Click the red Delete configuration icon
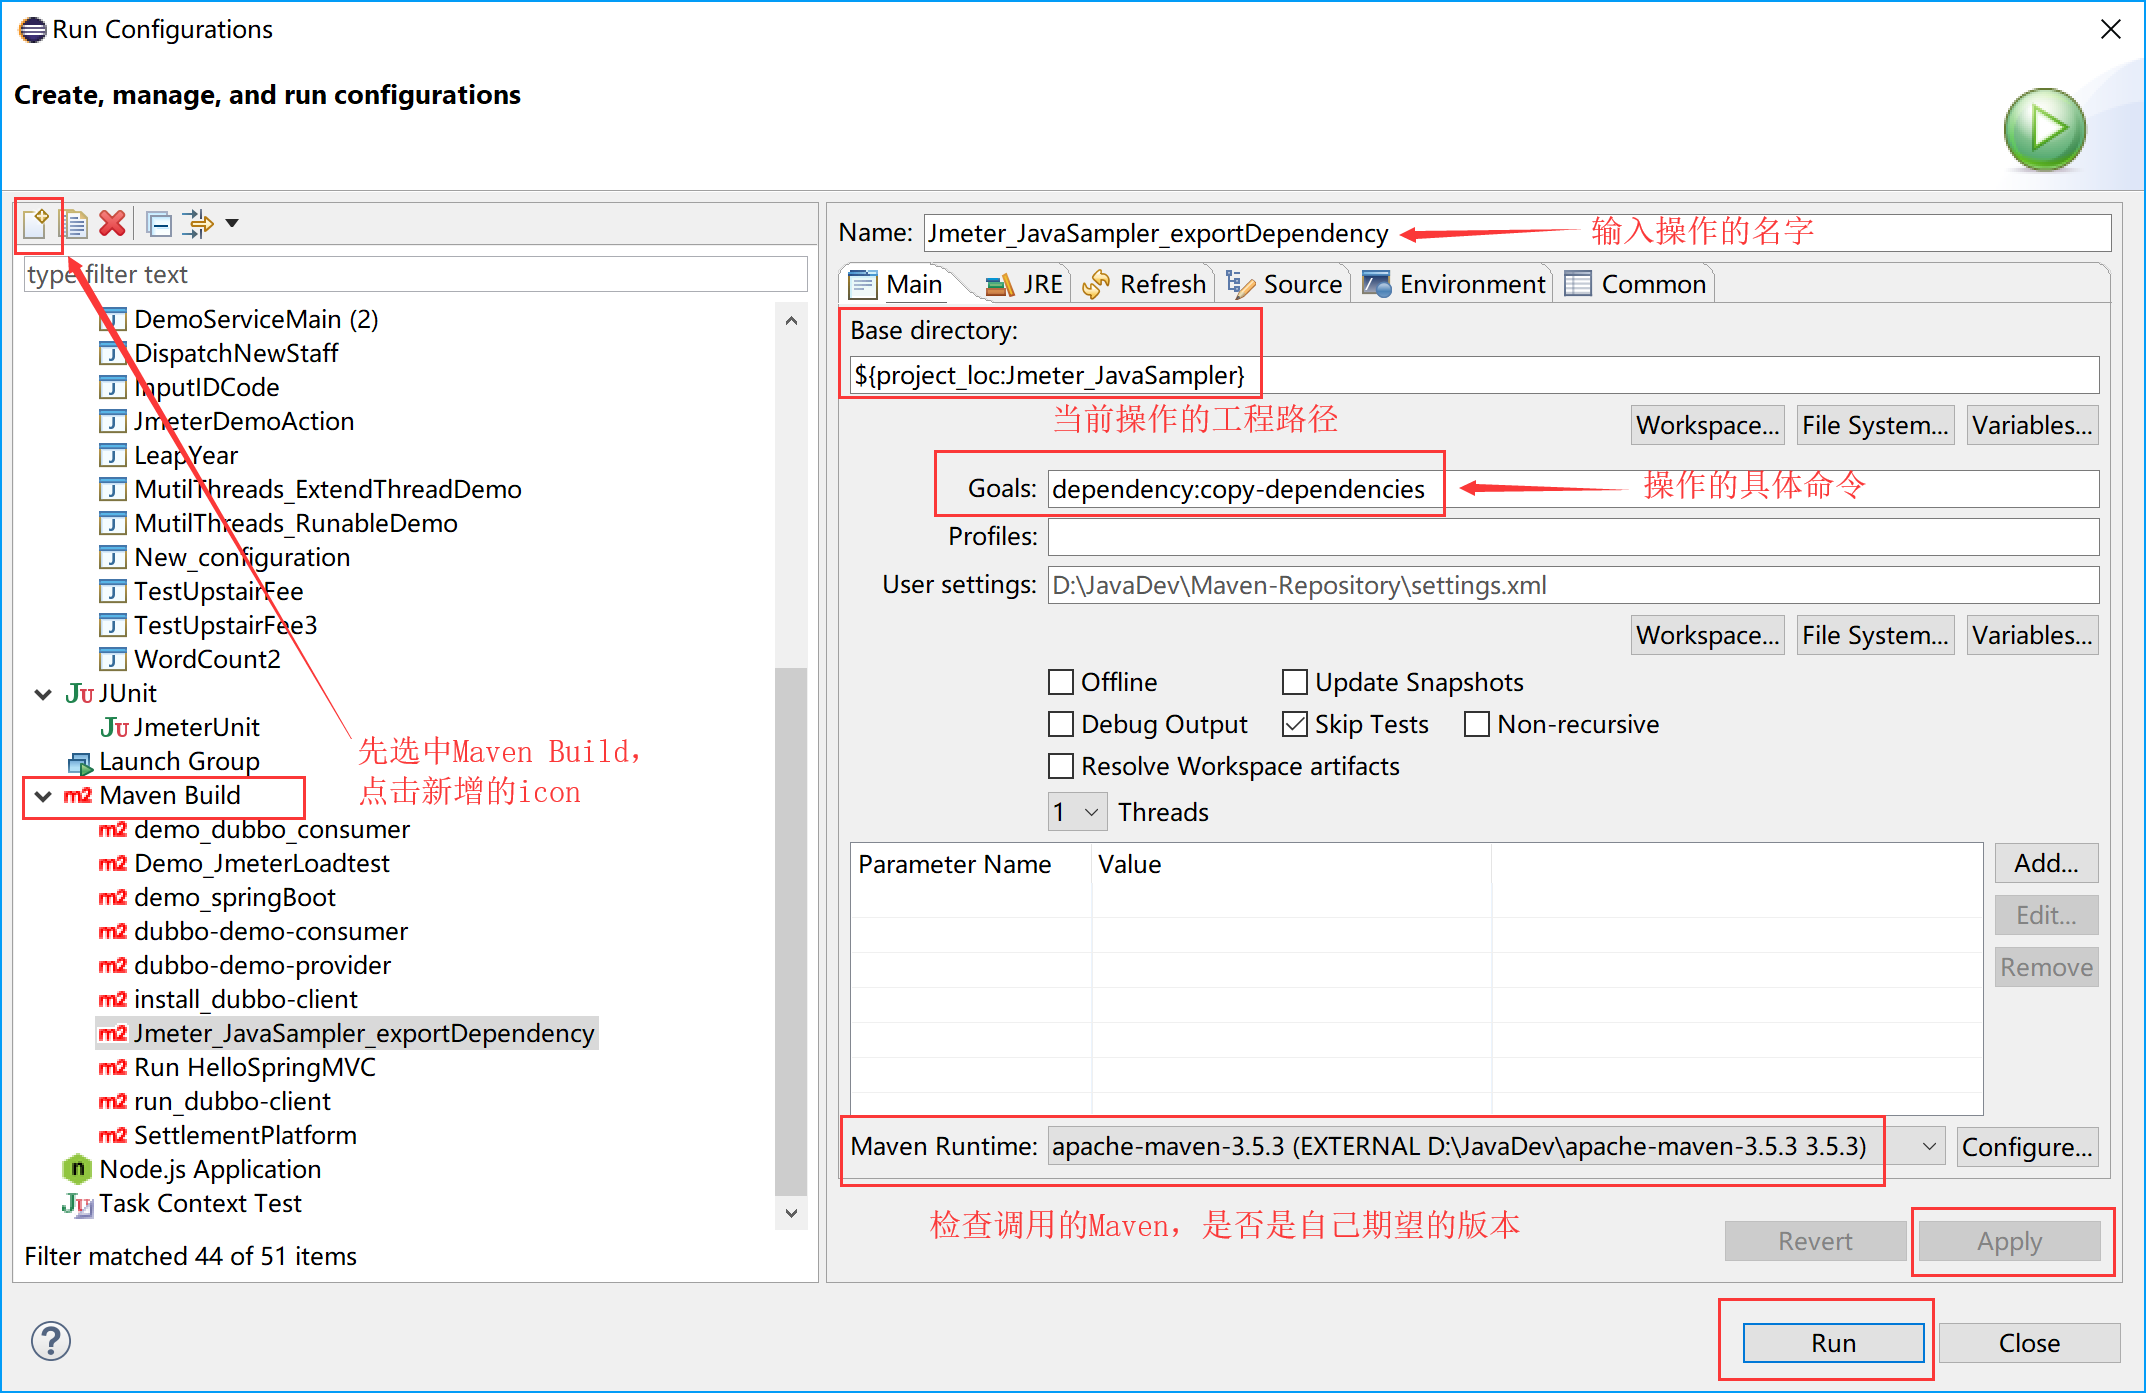Viewport: 2146px width, 1393px height. point(113,223)
